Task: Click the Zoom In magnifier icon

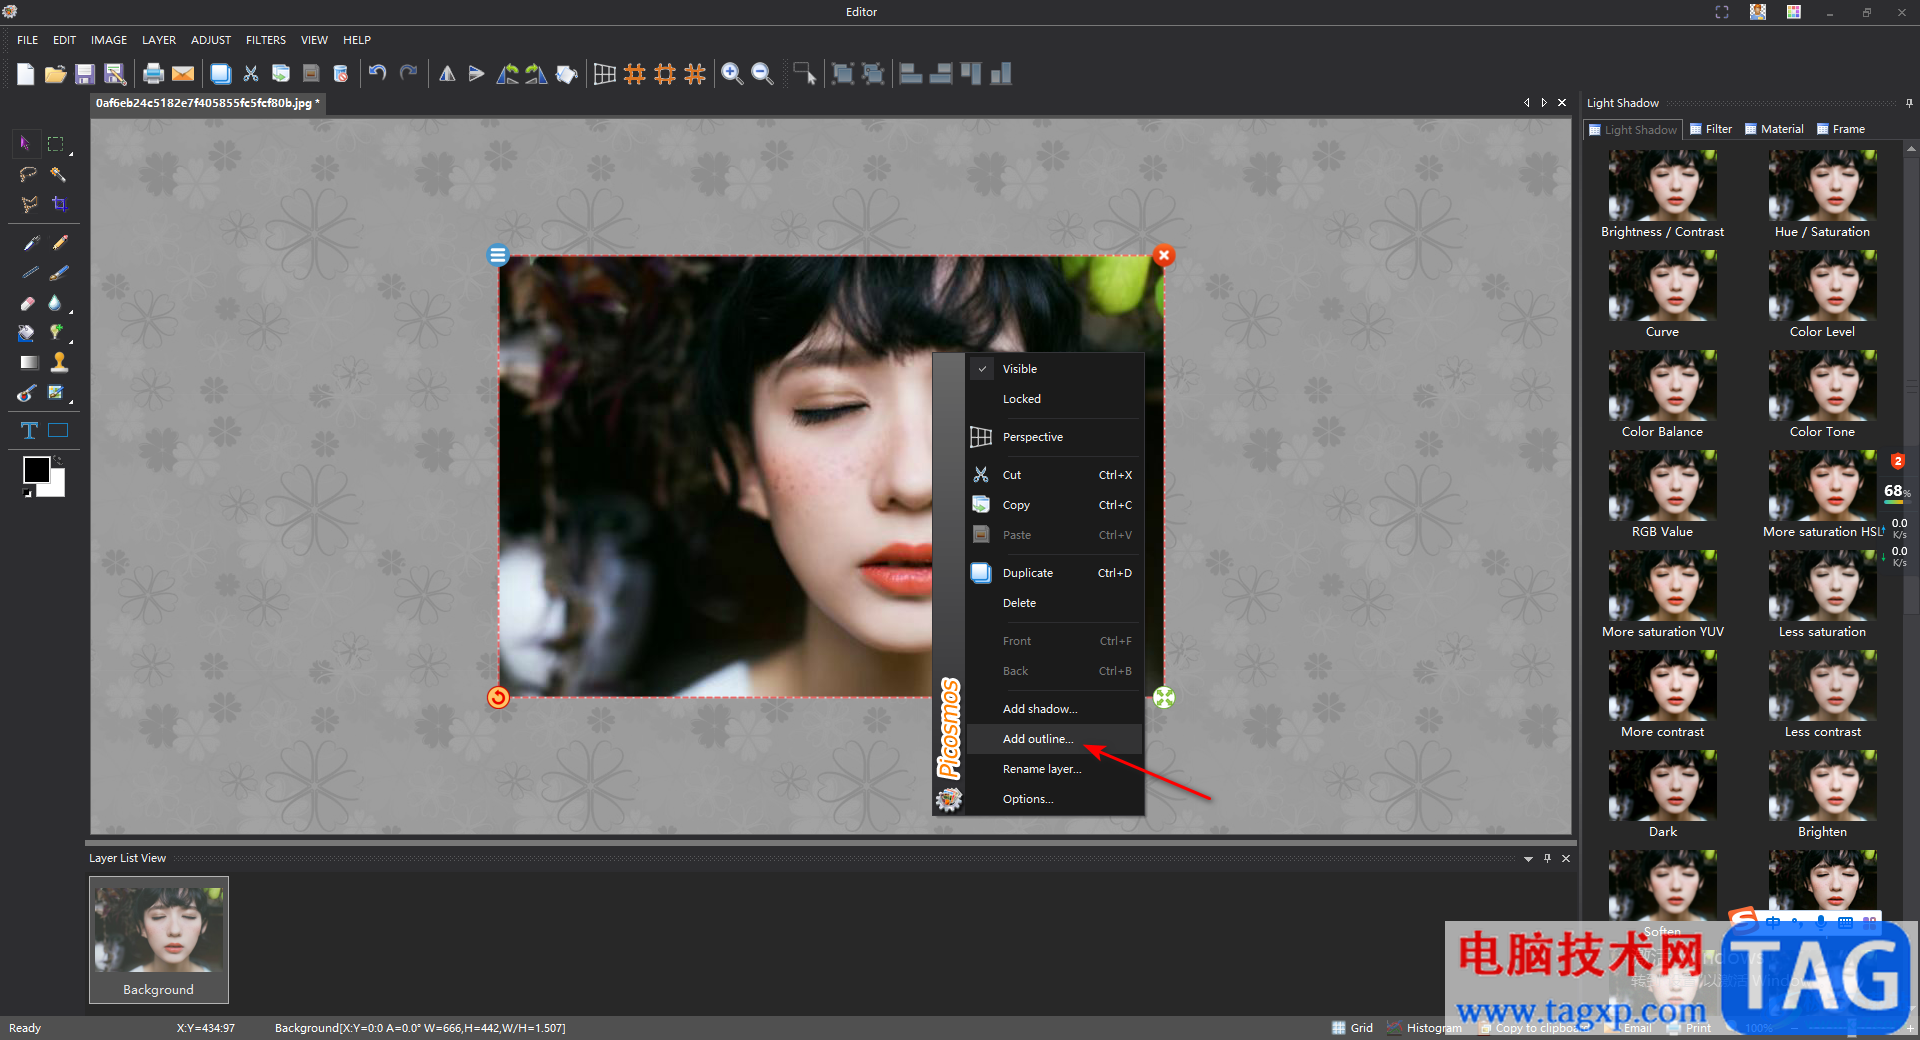Action: point(732,74)
